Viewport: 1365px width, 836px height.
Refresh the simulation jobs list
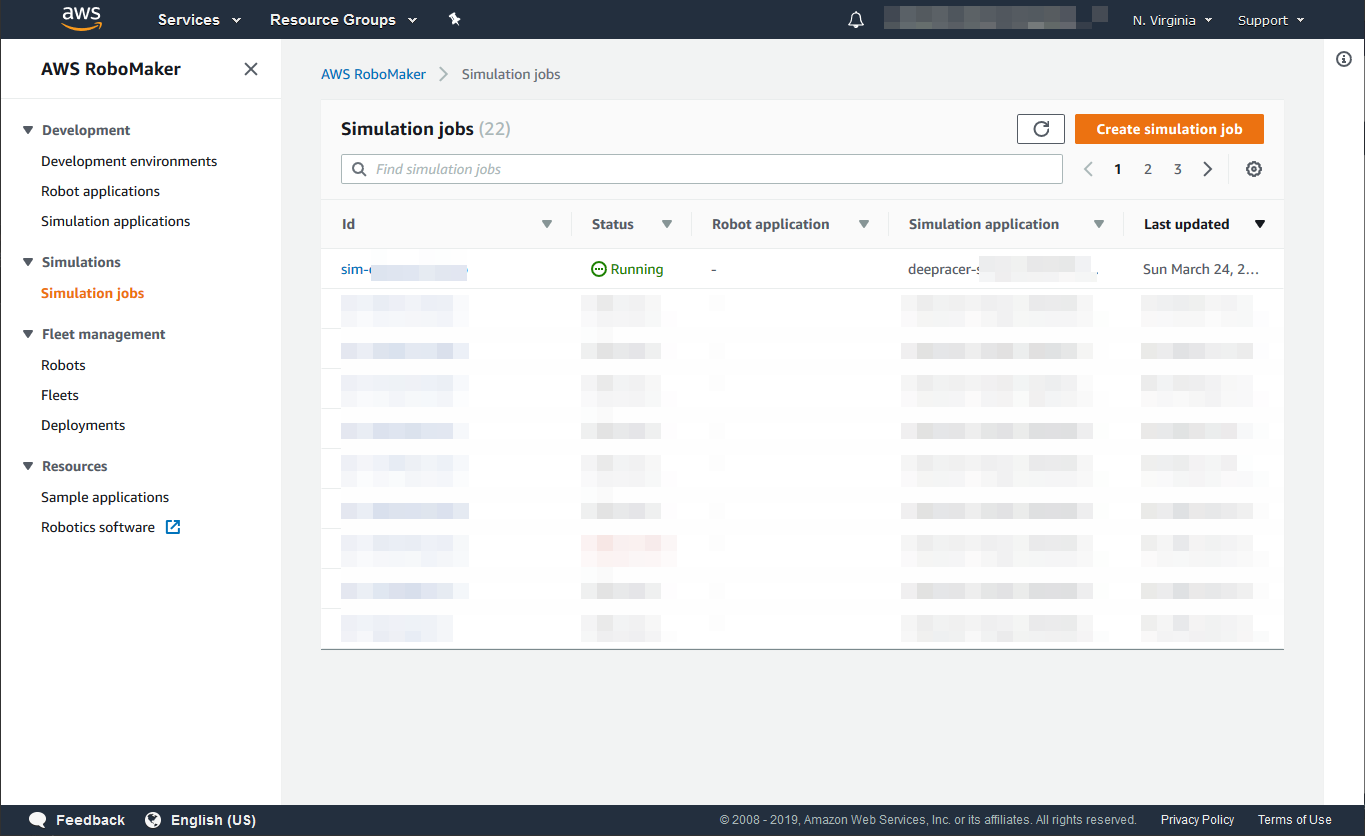(x=1040, y=129)
